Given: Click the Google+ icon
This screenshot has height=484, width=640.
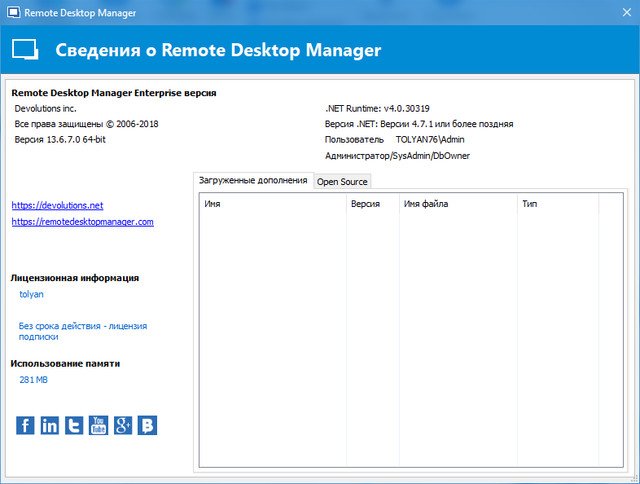Looking at the screenshot, I should (123, 425).
